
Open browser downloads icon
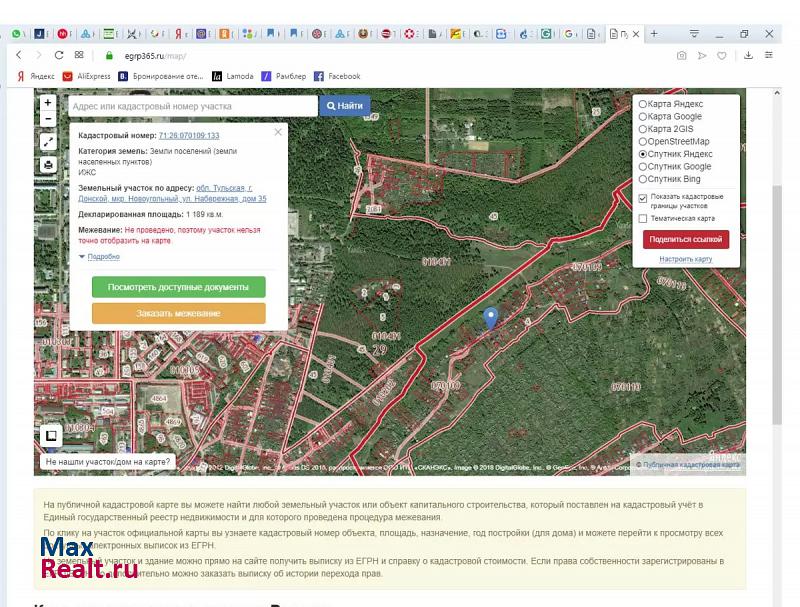[748, 56]
